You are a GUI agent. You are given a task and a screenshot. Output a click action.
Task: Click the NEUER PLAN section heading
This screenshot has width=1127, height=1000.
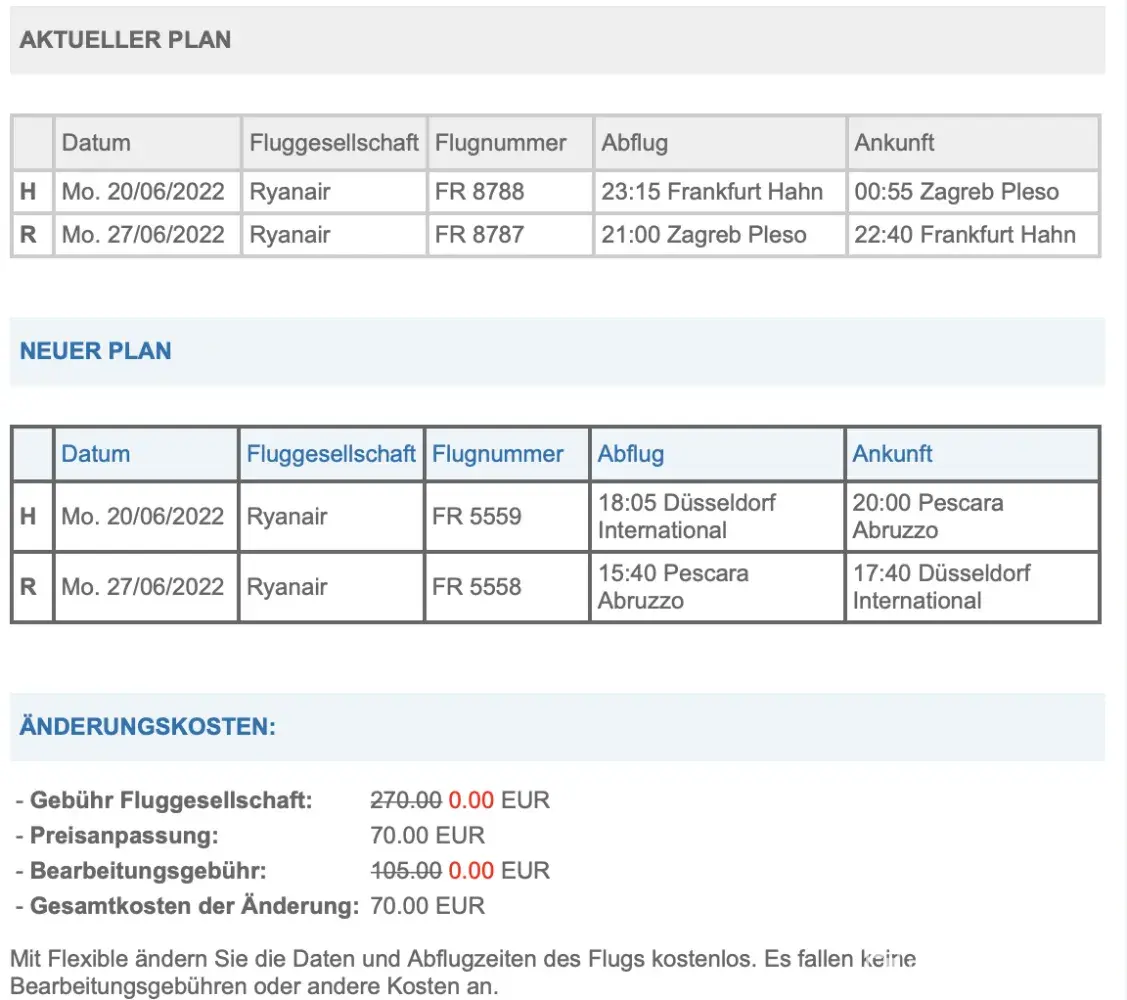95,351
